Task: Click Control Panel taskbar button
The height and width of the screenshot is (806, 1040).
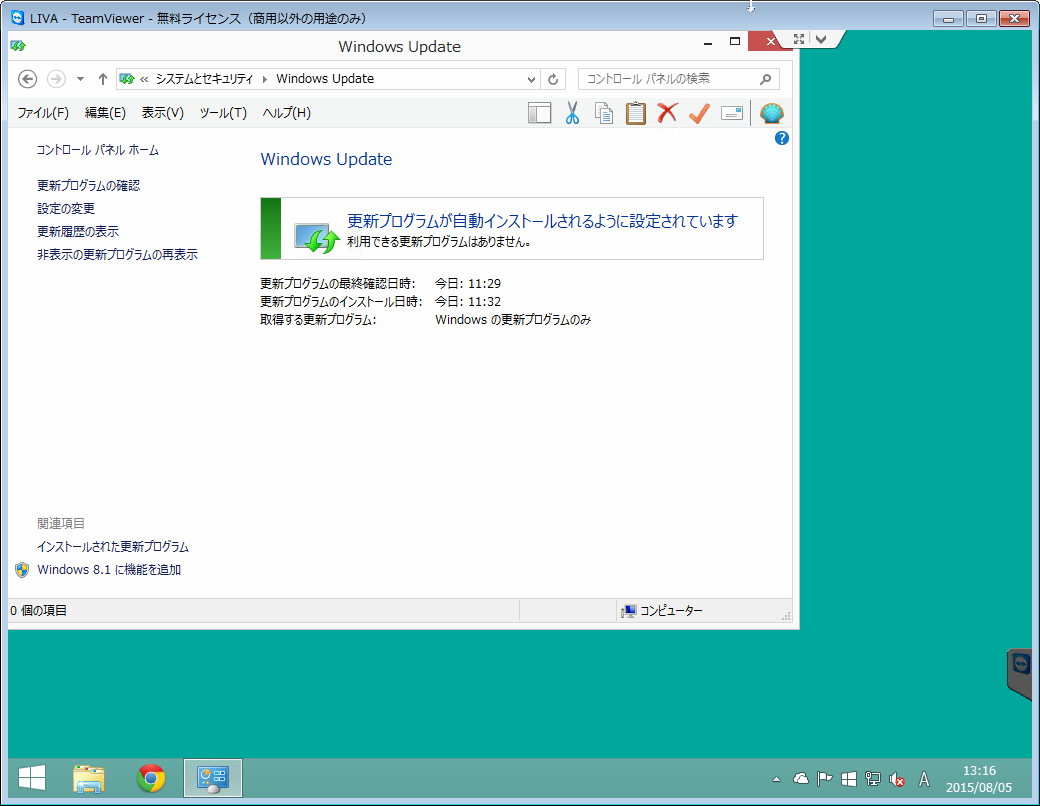Action: (213, 779)
